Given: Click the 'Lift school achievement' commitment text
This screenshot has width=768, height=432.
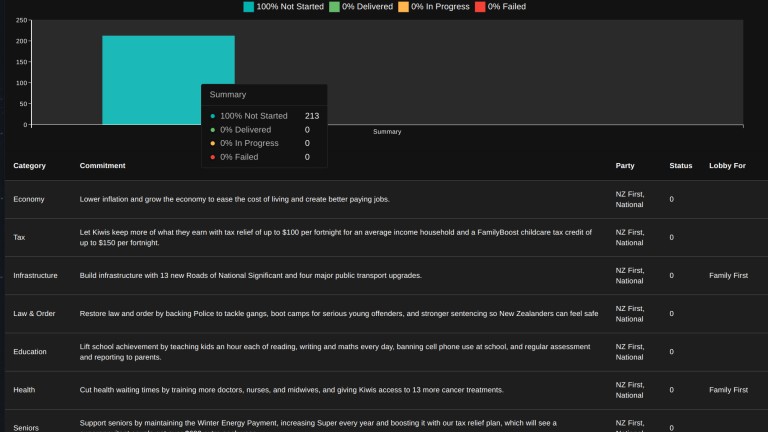Looking at the screenshot, I should click(335, 352).
